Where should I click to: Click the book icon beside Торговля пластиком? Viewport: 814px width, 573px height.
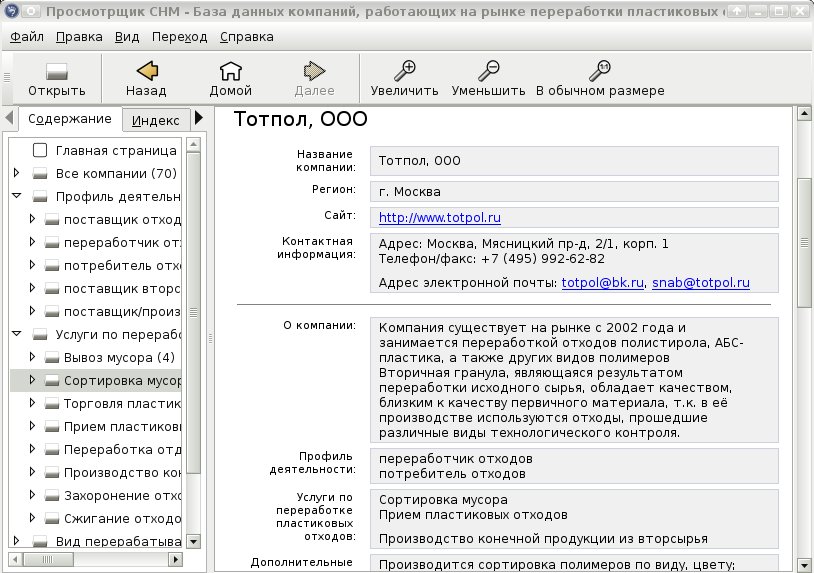point(51,403)
